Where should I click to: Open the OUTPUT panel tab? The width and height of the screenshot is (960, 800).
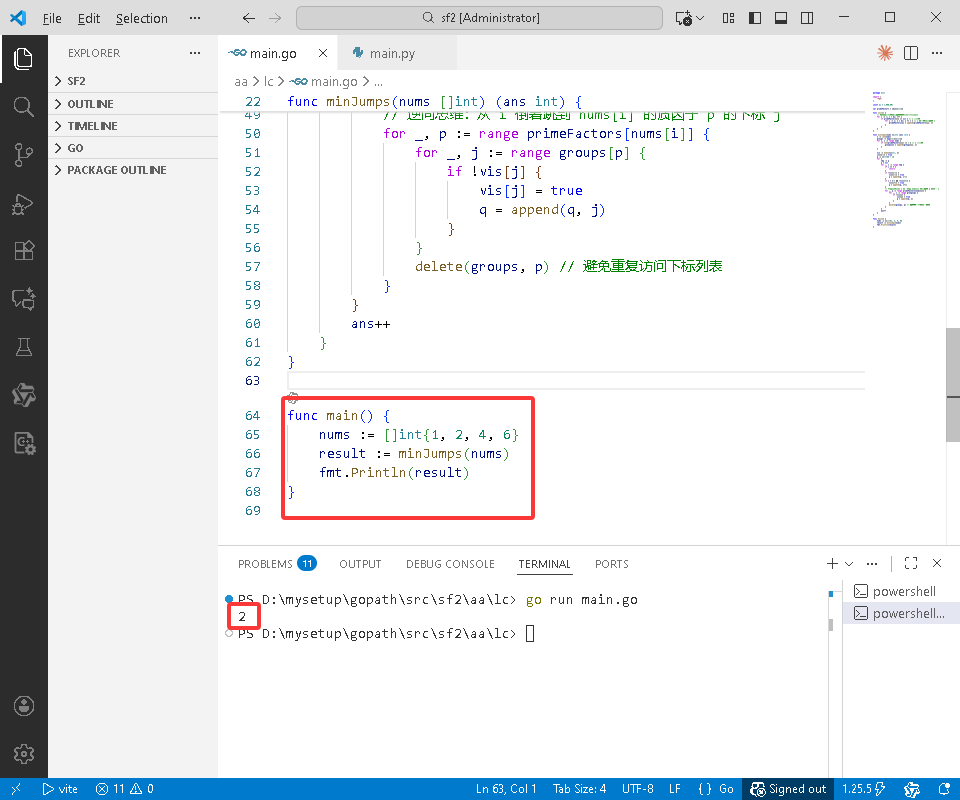(360, 564)
